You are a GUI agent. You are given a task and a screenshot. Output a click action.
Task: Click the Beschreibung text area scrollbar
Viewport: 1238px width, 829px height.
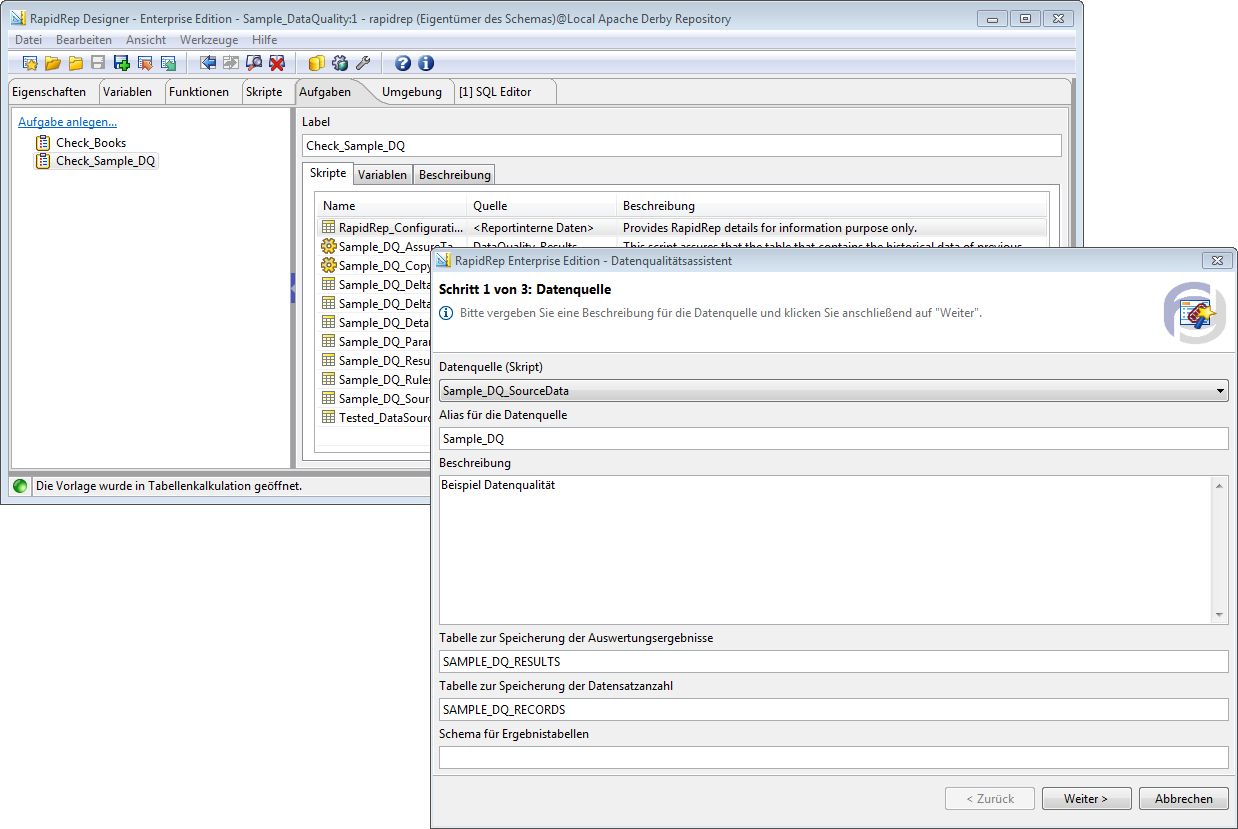coord(1219,550)
